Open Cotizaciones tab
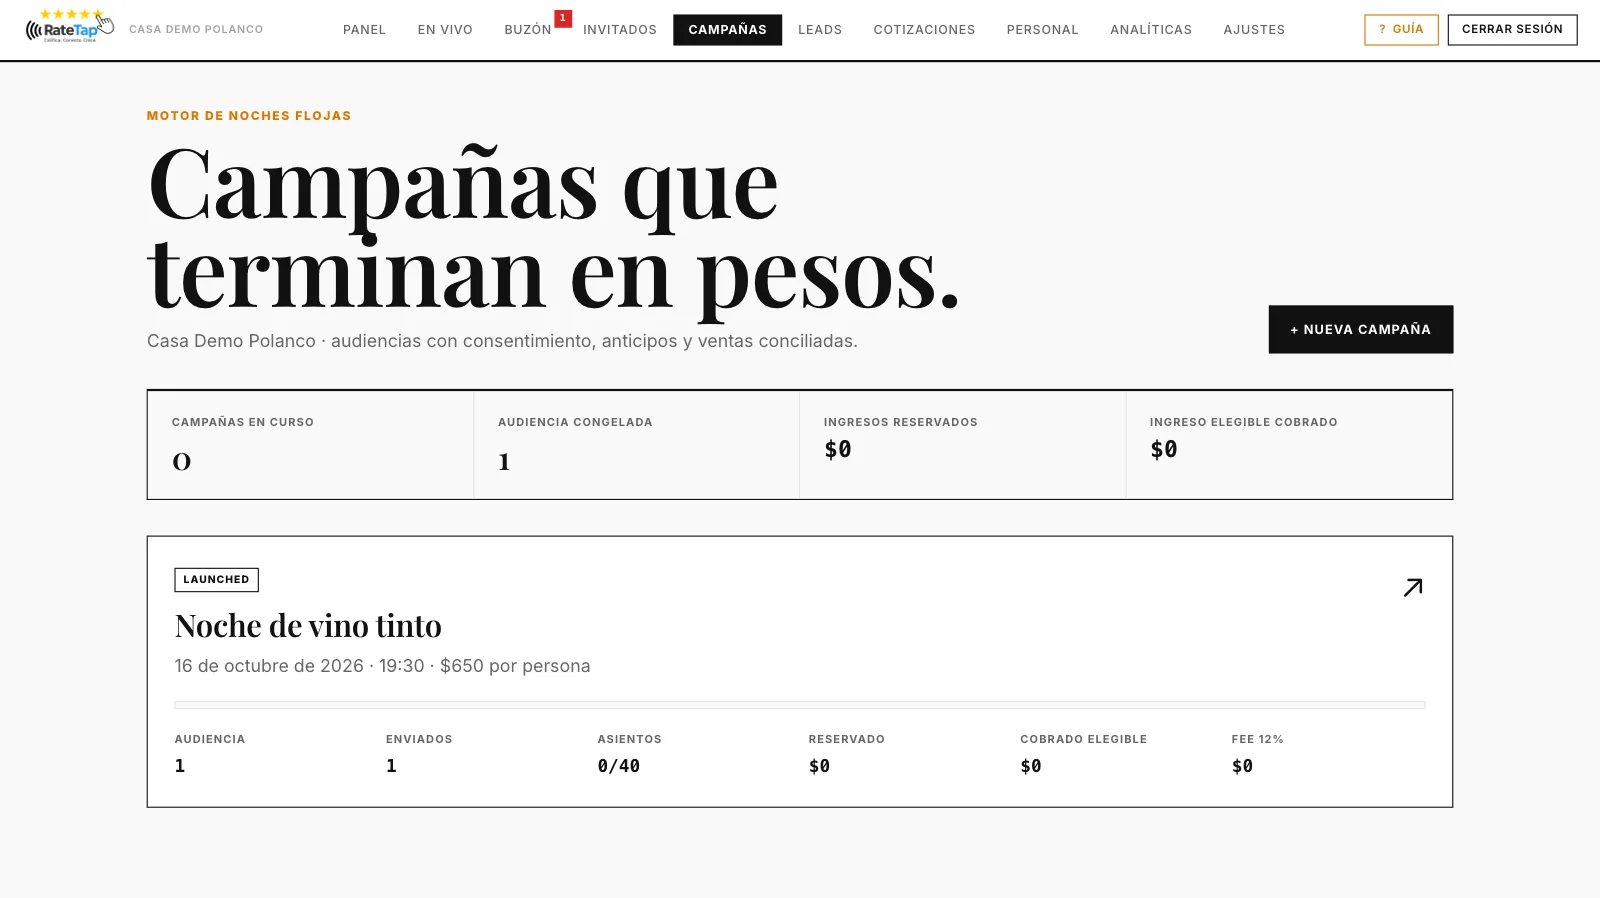Viewport: 1600px width, 898px height. pyautogui.click(x=924, y=30)
